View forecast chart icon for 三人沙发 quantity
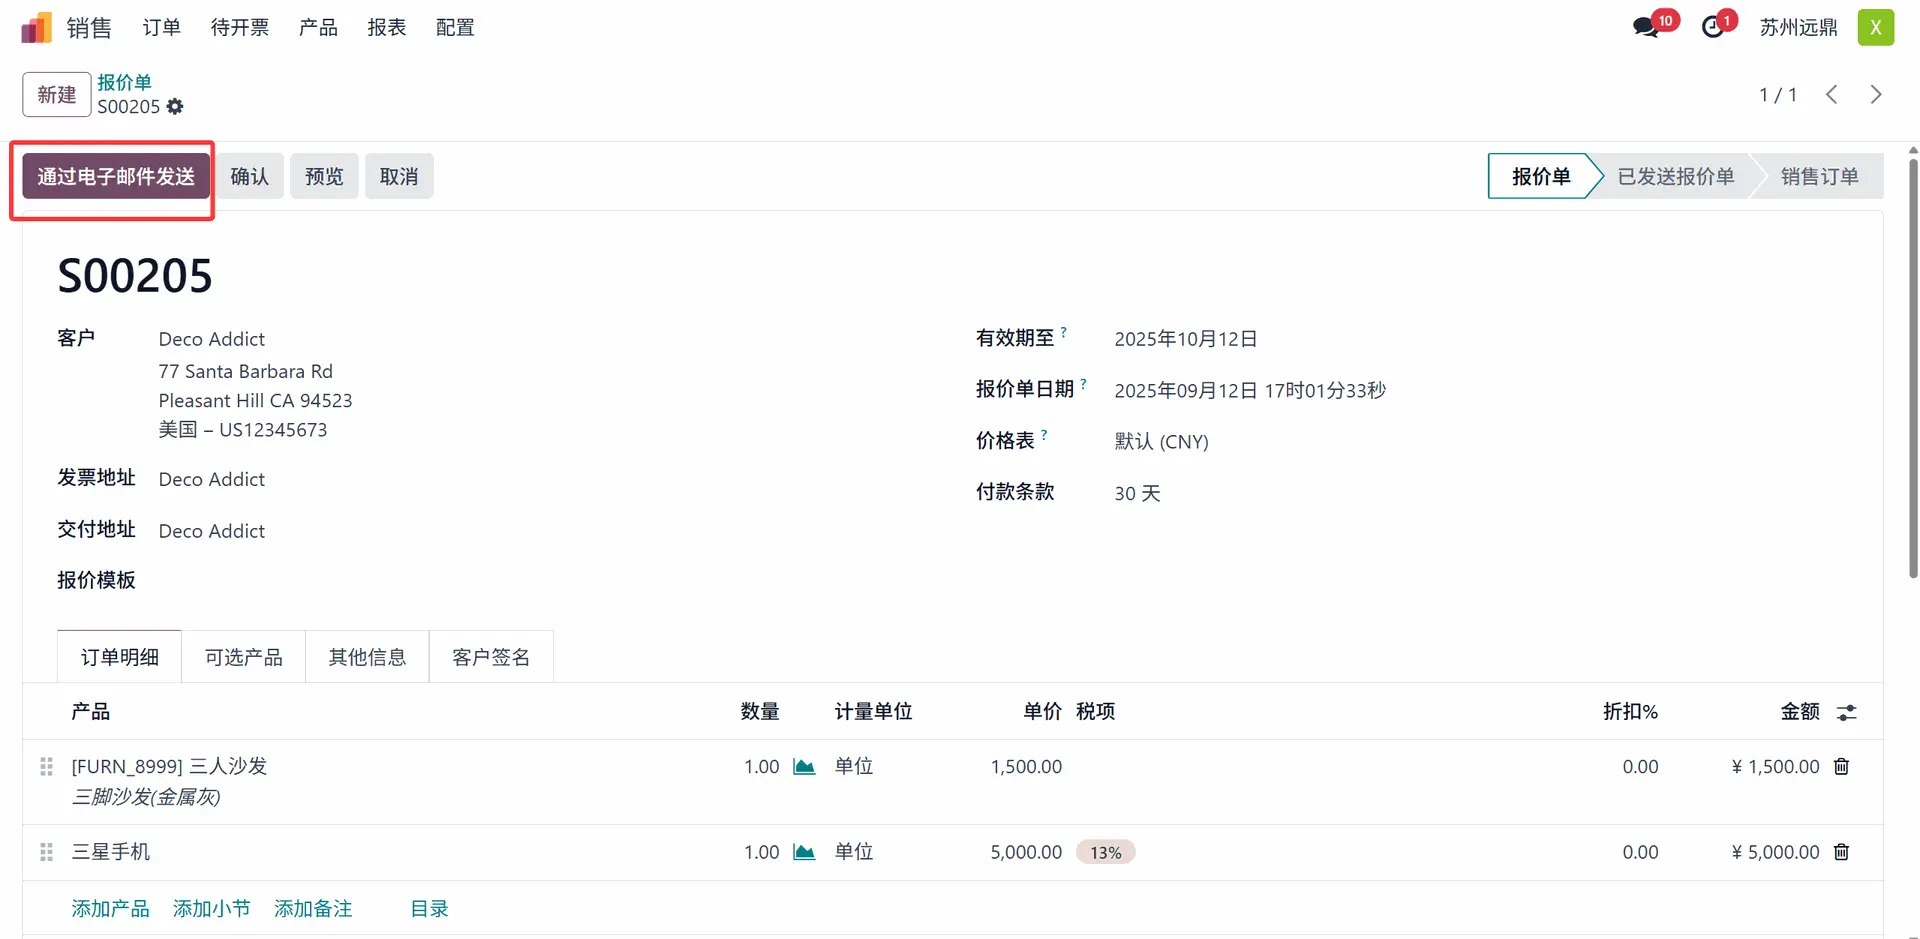Screen dimensions: 1920x939 coord(804,767)
